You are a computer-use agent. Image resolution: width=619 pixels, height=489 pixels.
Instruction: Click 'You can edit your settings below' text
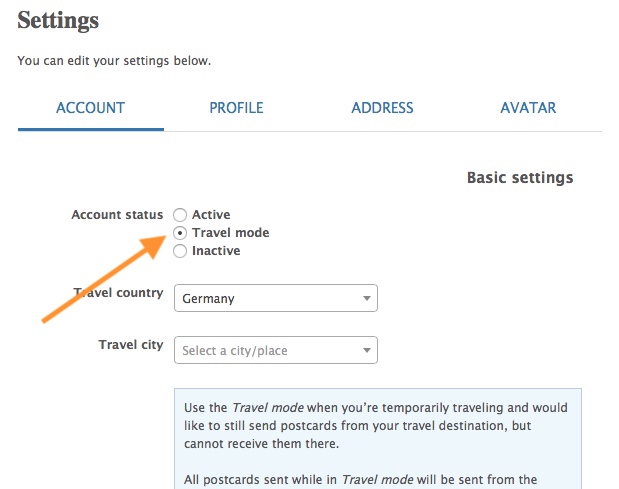click(114, 61)
